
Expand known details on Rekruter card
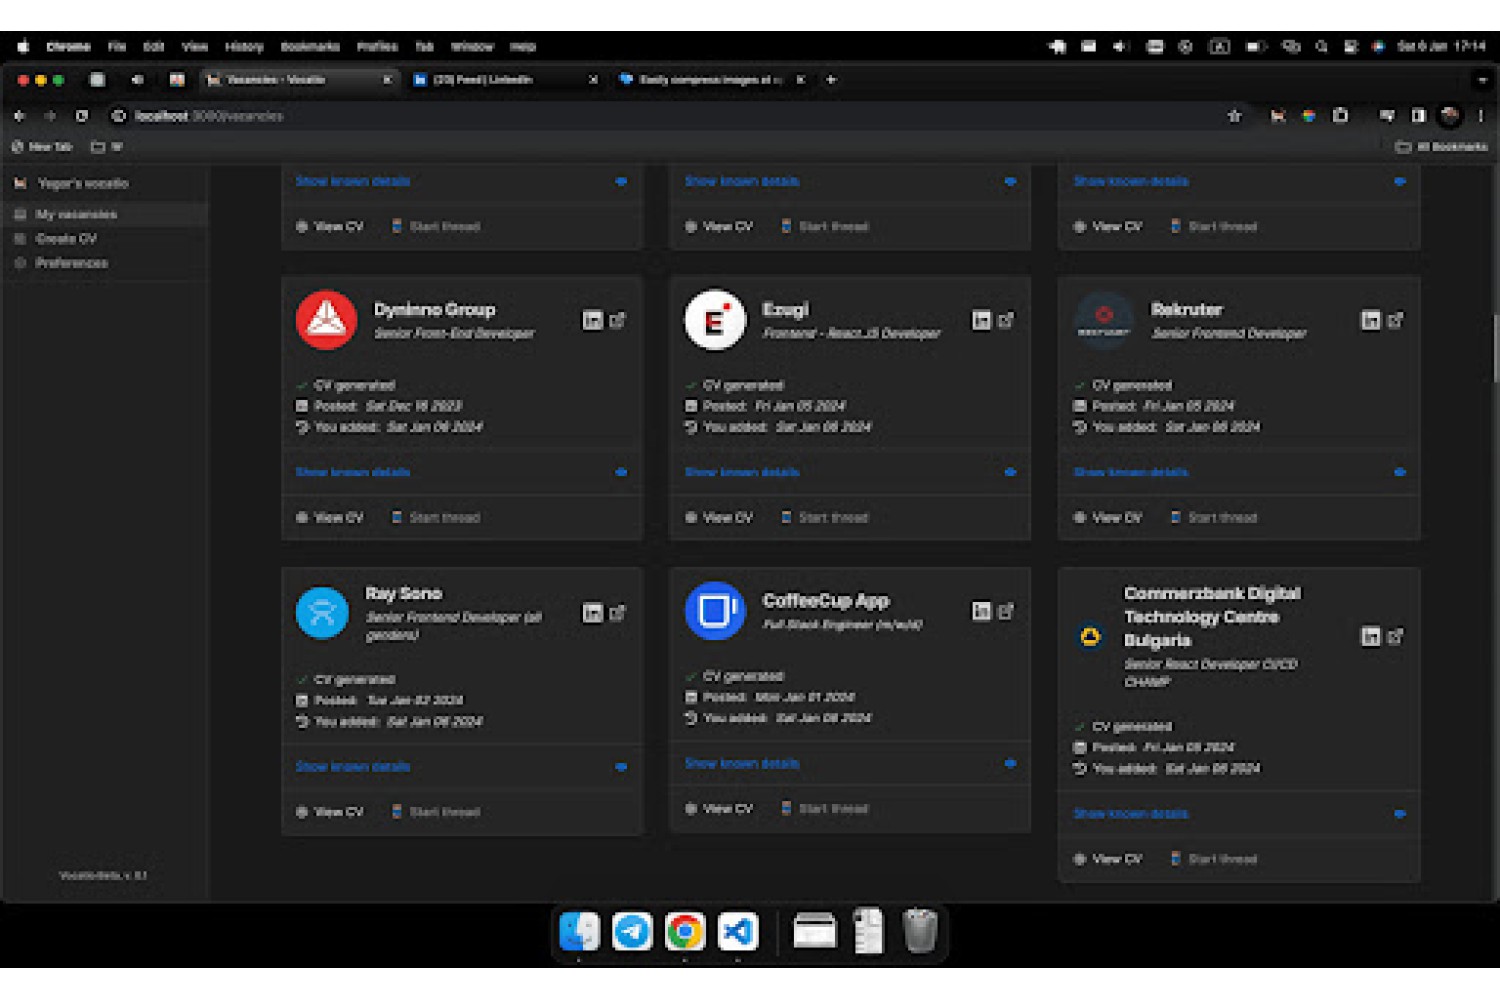tap(1131, 472)
